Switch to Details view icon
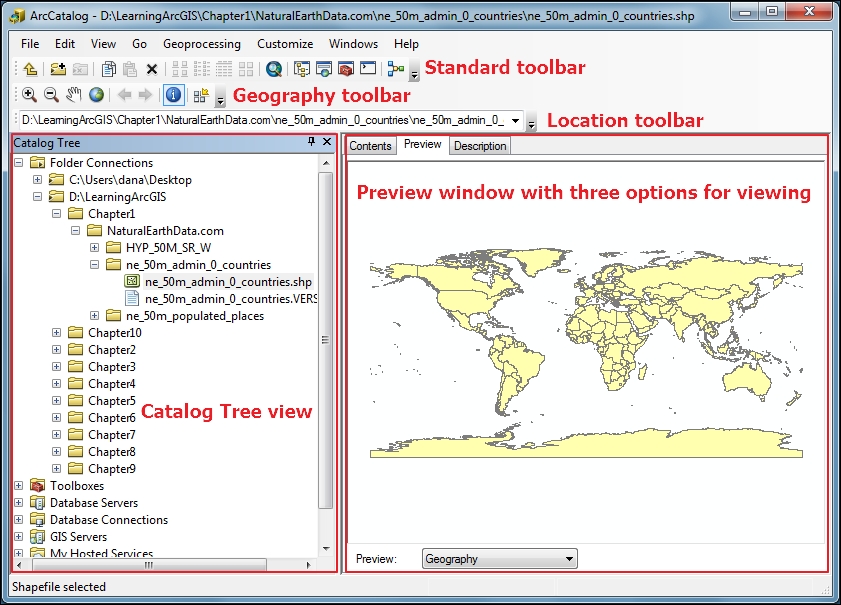Viewport: 841px width, 605px height. [x=224, y=69]
